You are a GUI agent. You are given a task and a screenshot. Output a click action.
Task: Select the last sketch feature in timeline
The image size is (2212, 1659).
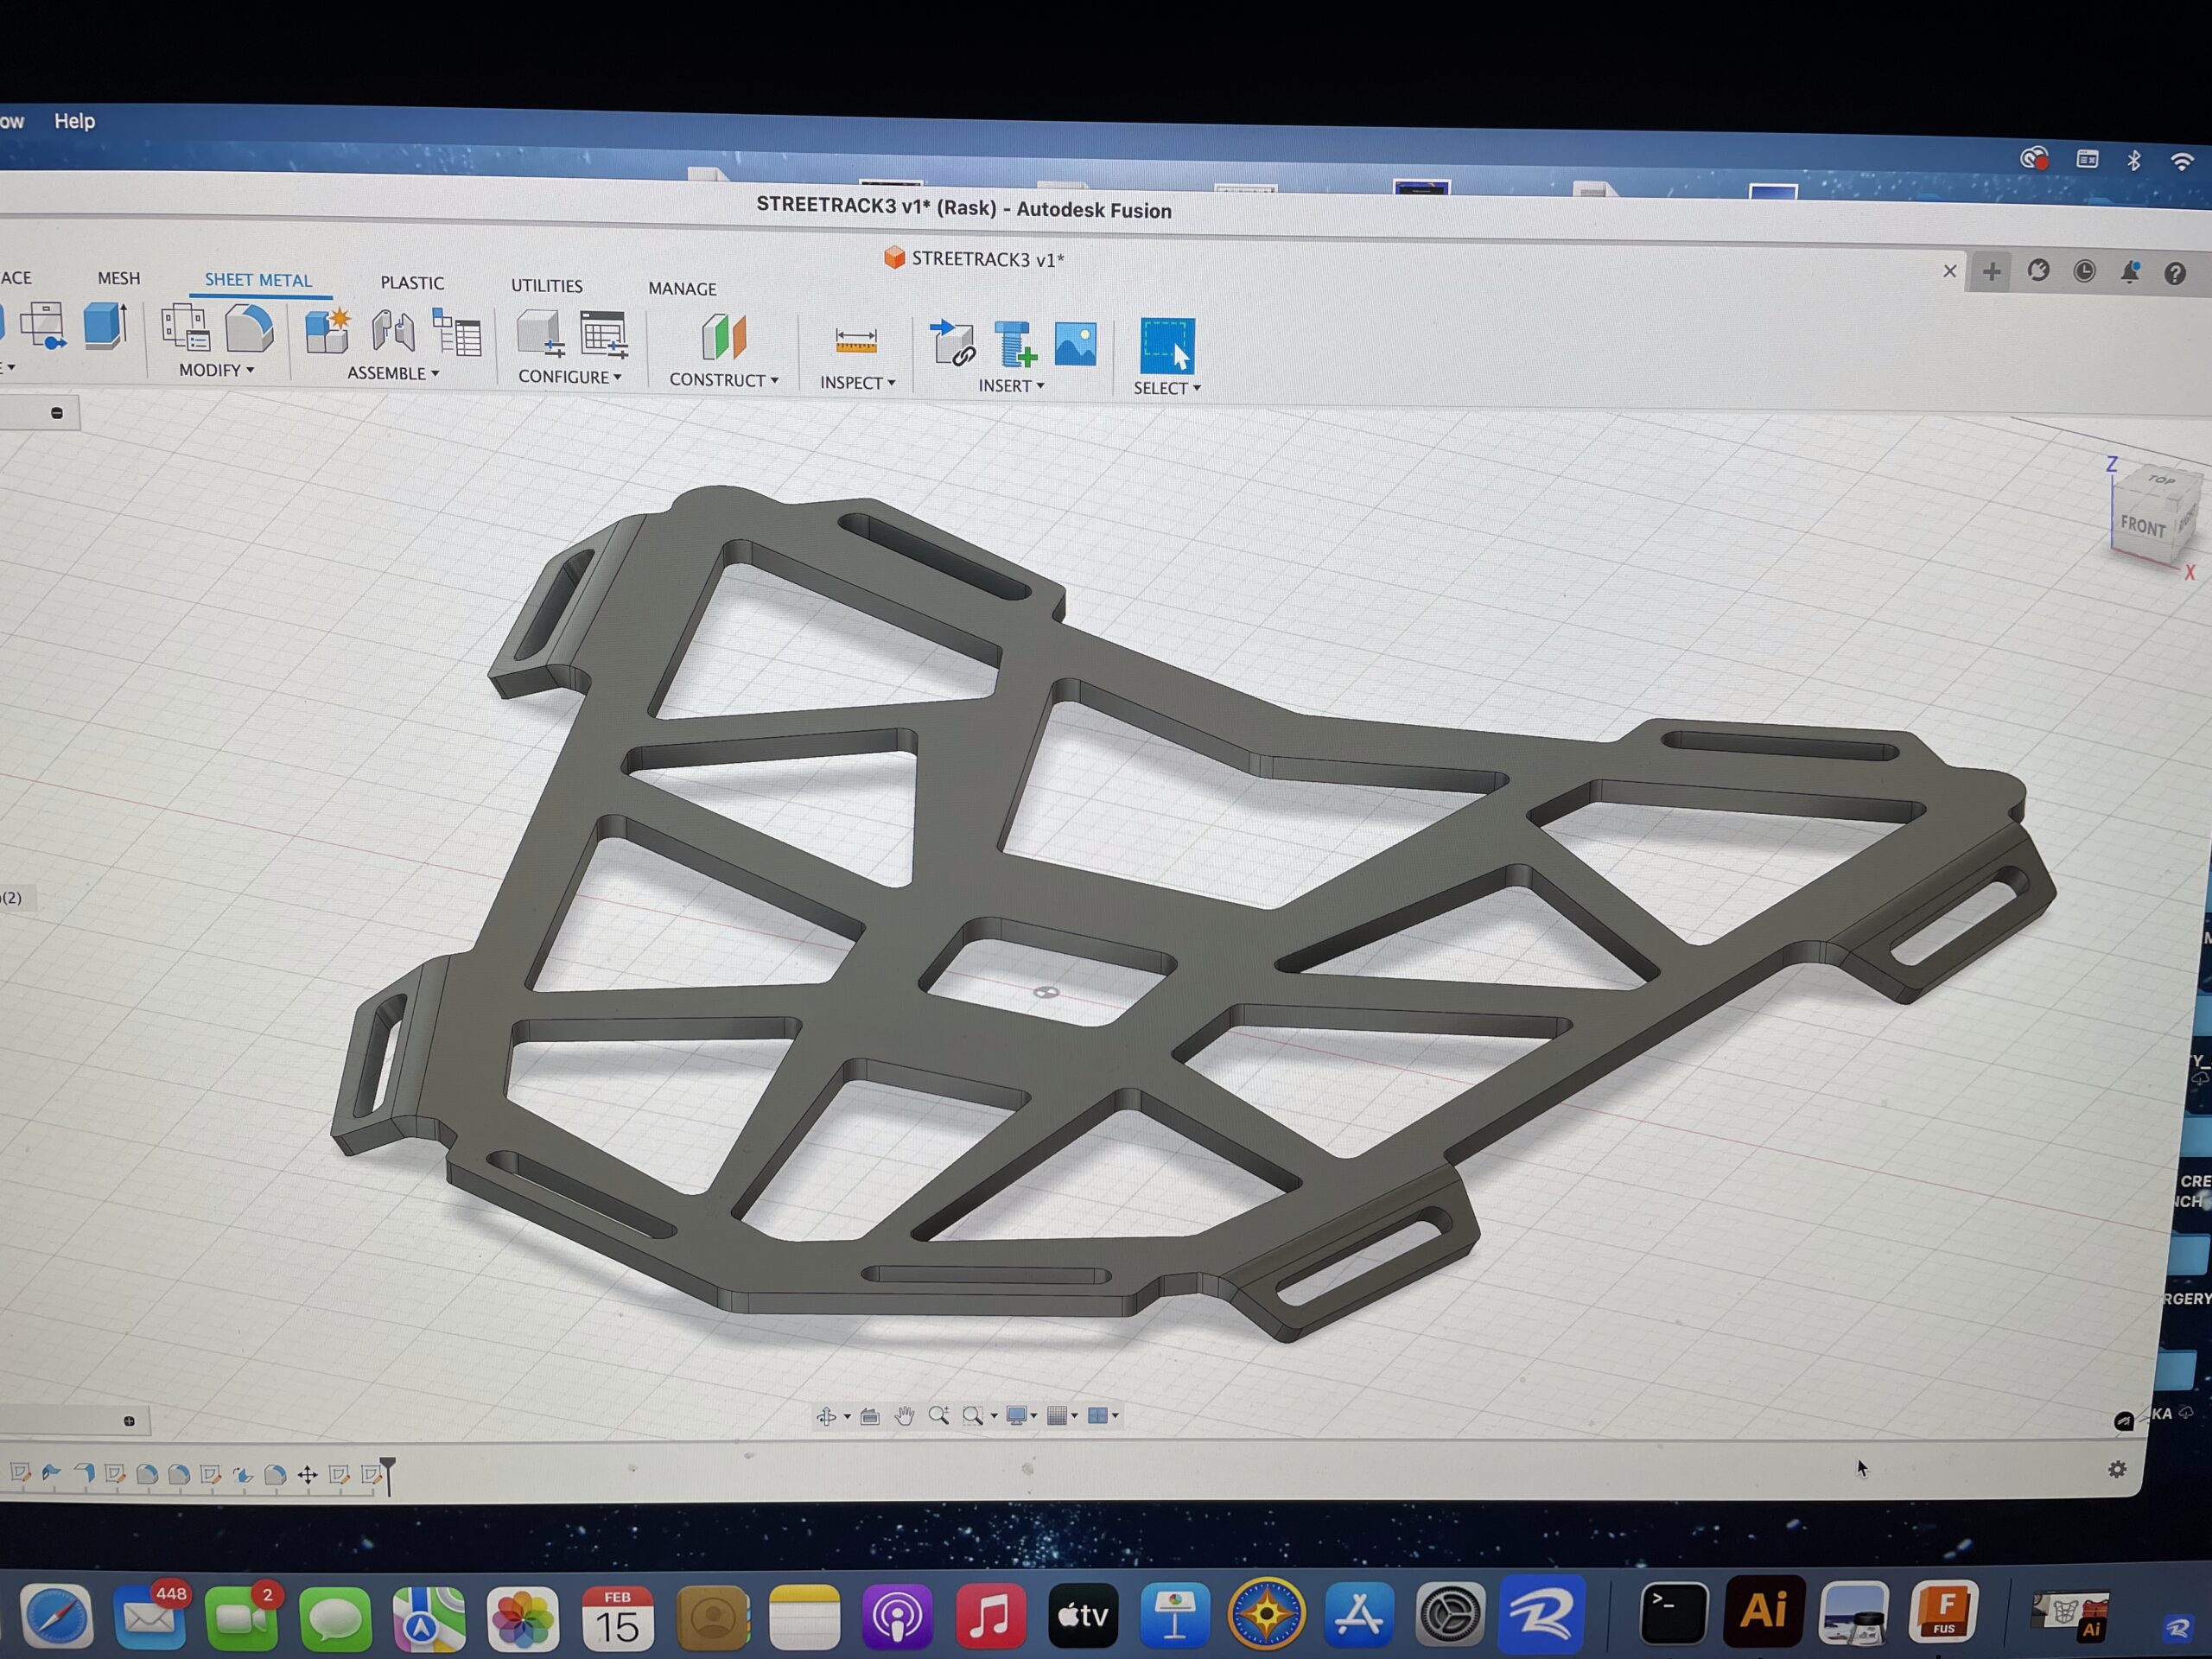[x=371, y=1474]
